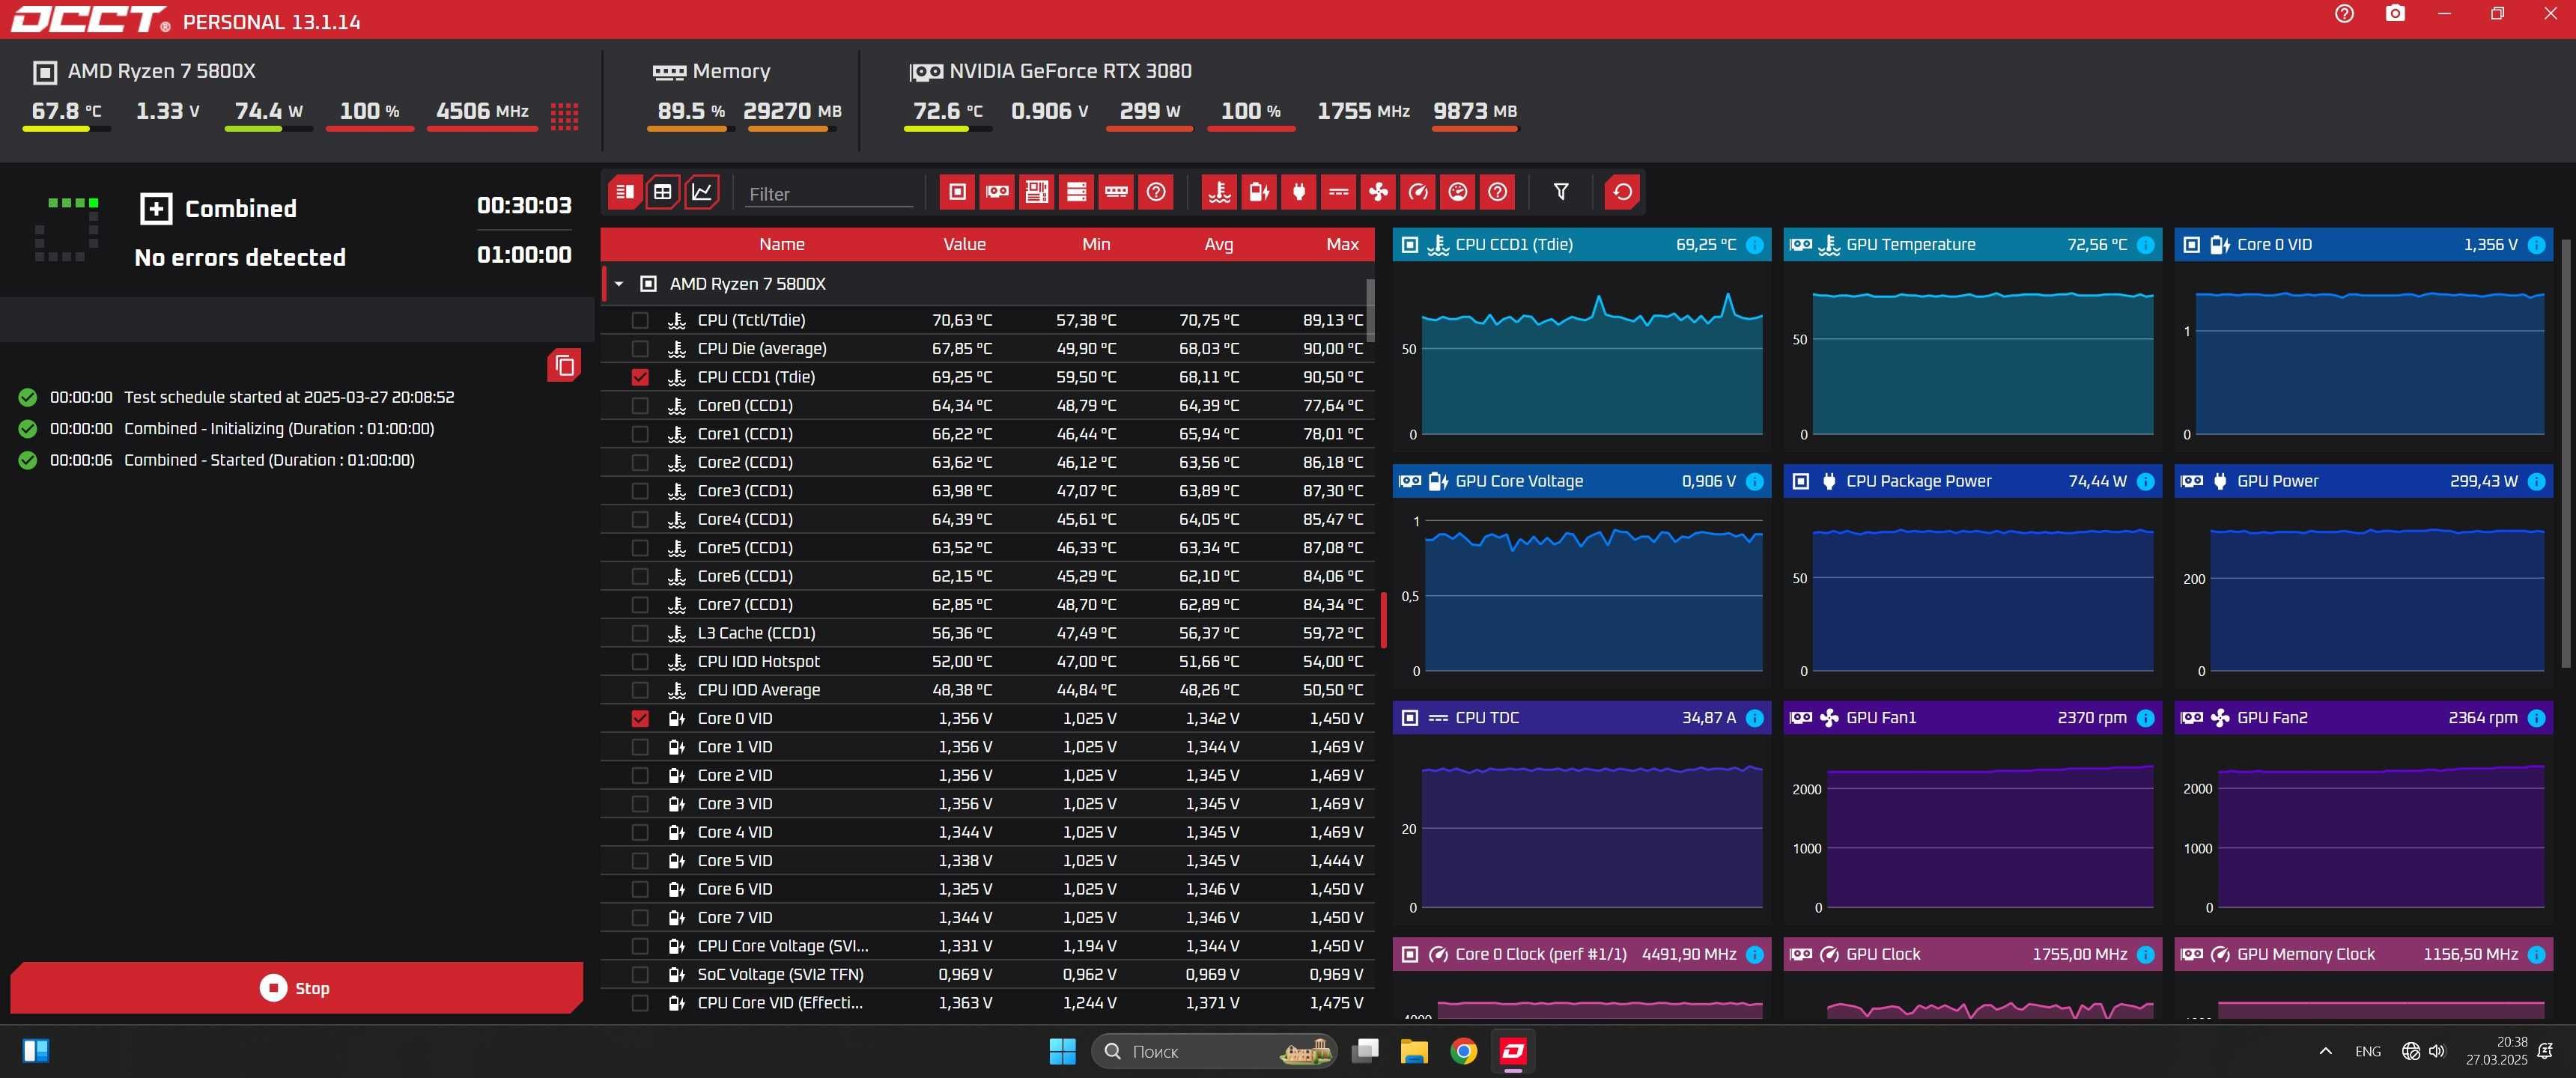Check the L3 Cache (CCD1) checkbox
The image size is (2576, 1078).
point(640,634)
